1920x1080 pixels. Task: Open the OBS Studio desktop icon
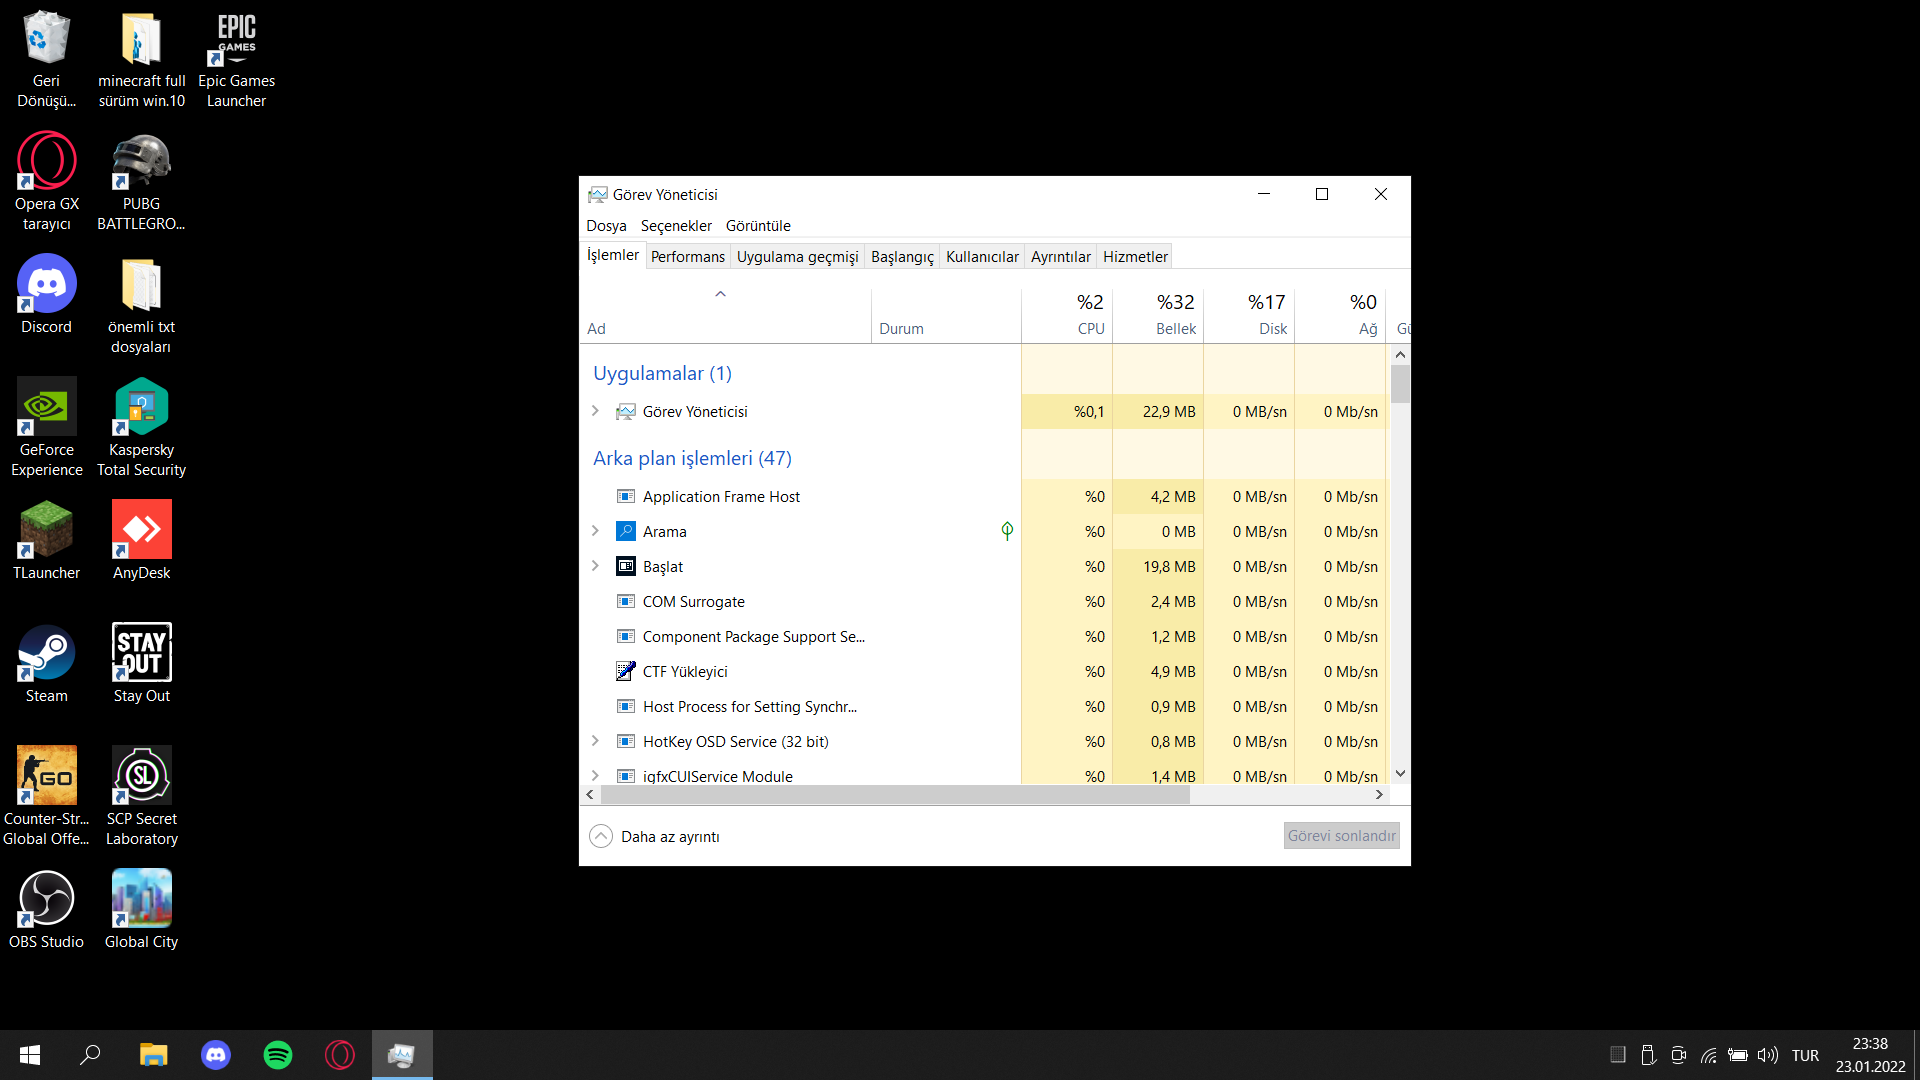(x=46, y=901)
